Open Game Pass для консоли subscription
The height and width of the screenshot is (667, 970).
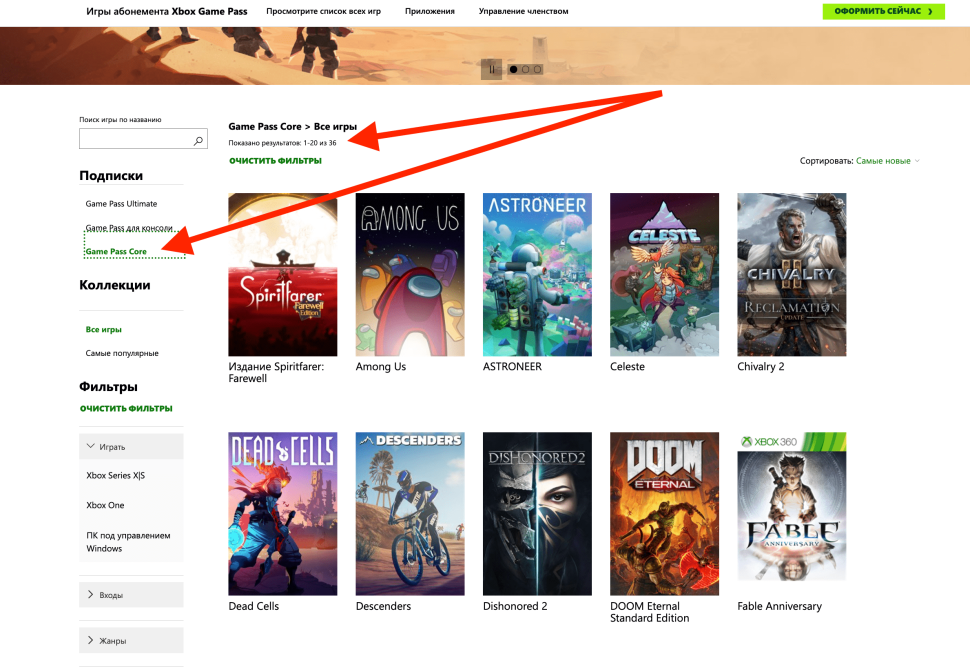[x=129, y=228]
